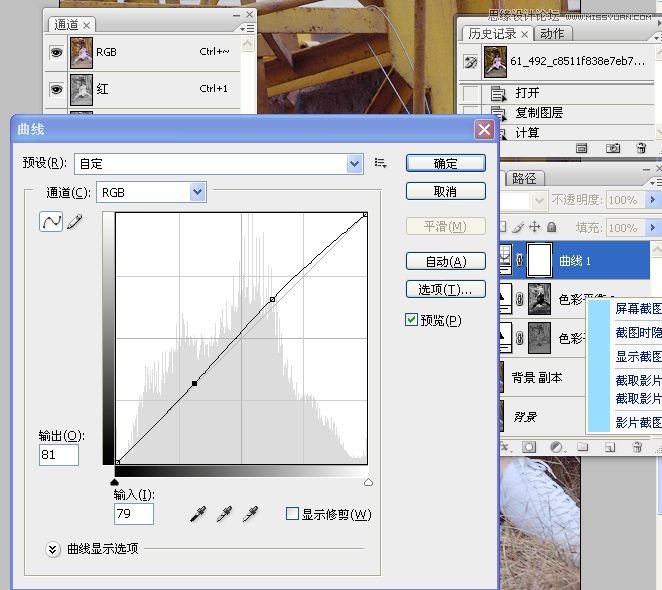The width and height of the screenshot is (662, 590).
Task: Click lock image pixels brush icon
Action: point(518,228)
